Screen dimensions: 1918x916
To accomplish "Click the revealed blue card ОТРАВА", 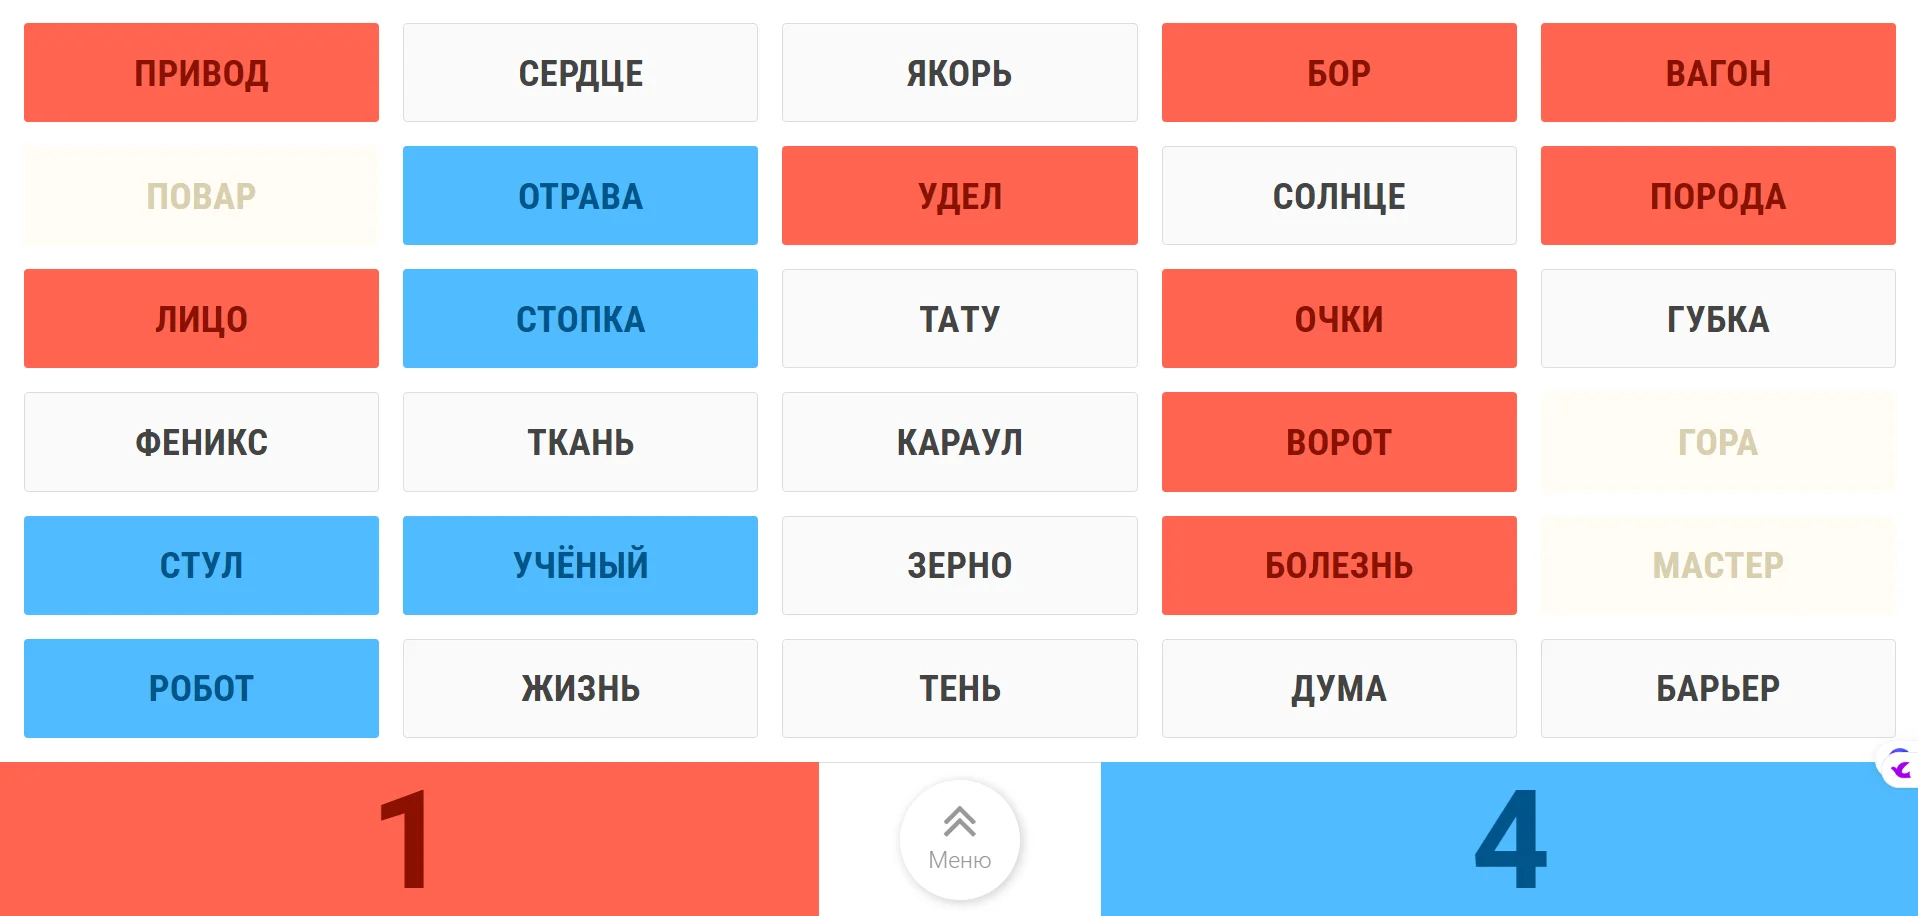I will coord(580,196).
